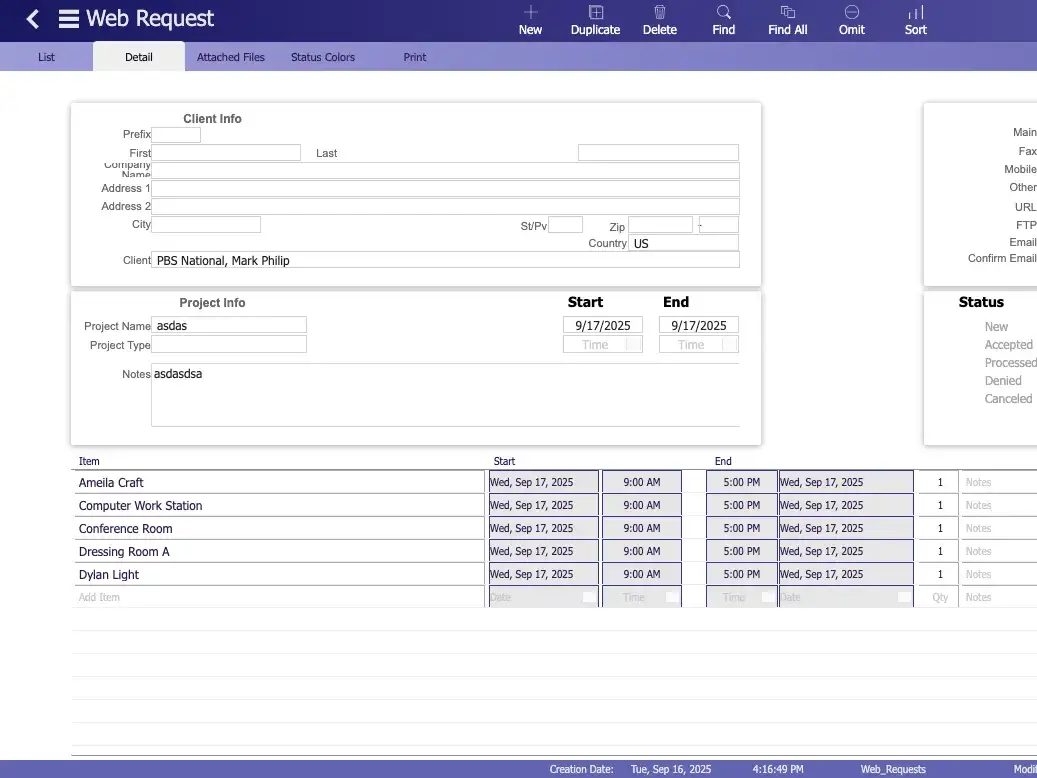Click the Client field PBS National
The height and width of the screenshot is (778, 1037).
[x=445, y=260]
